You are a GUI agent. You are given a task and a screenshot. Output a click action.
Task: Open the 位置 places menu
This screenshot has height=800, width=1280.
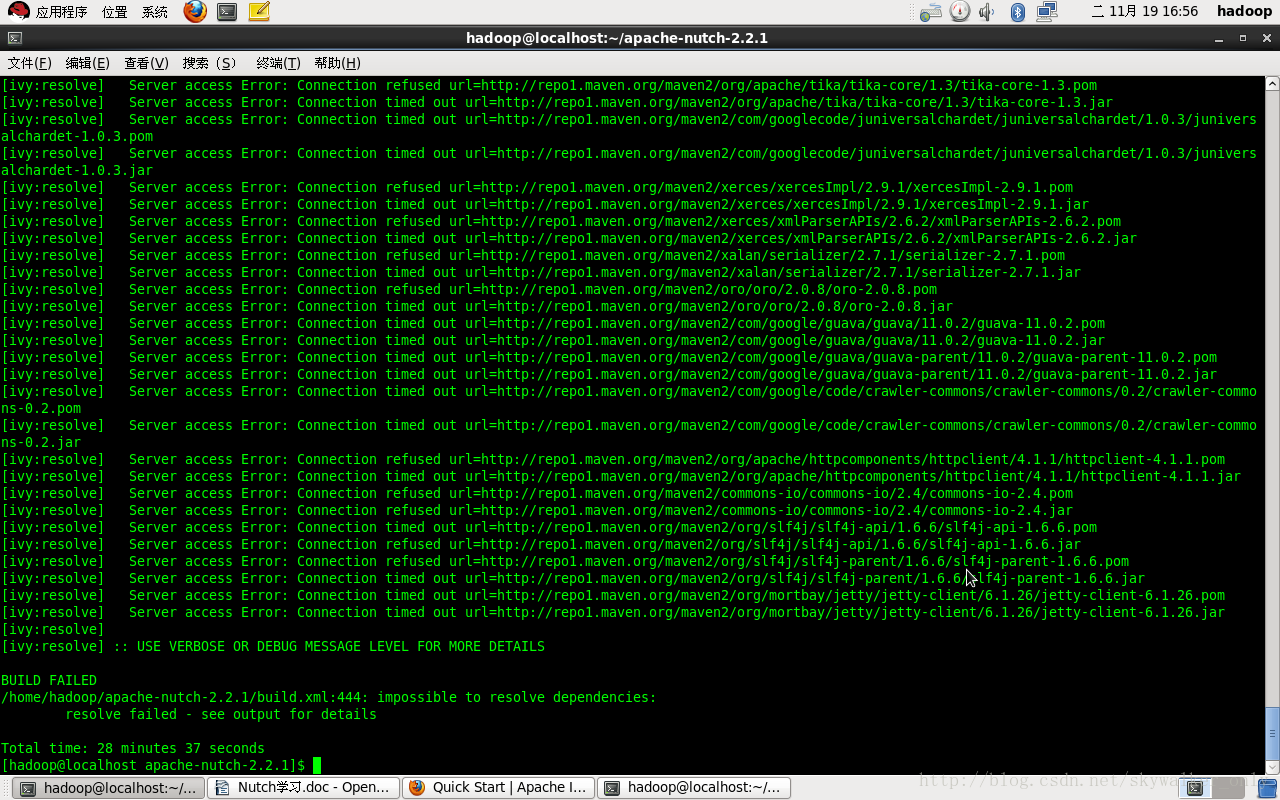point(115,12)
